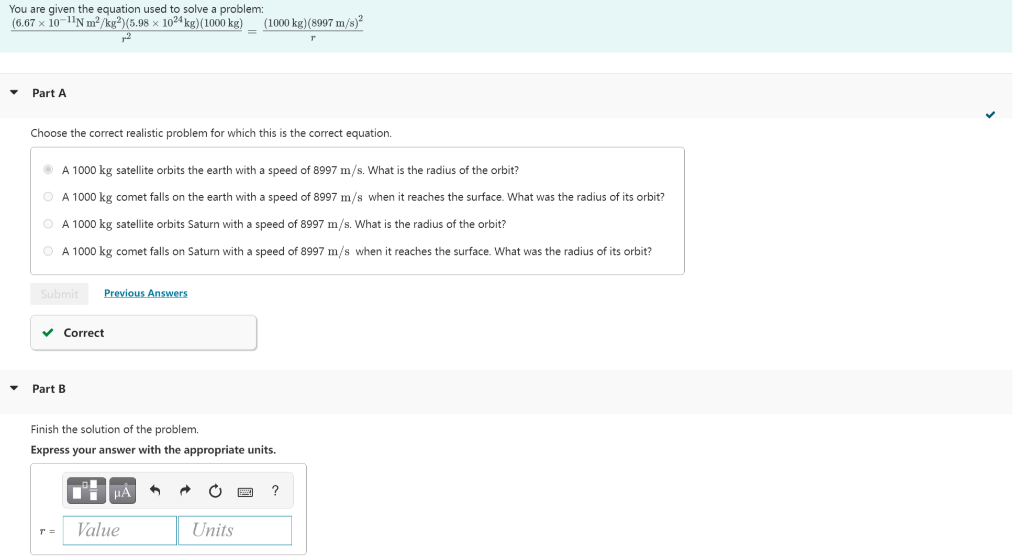Collapse the Part B section
This screenshot has height=558, width=1024.
(14, 388)
